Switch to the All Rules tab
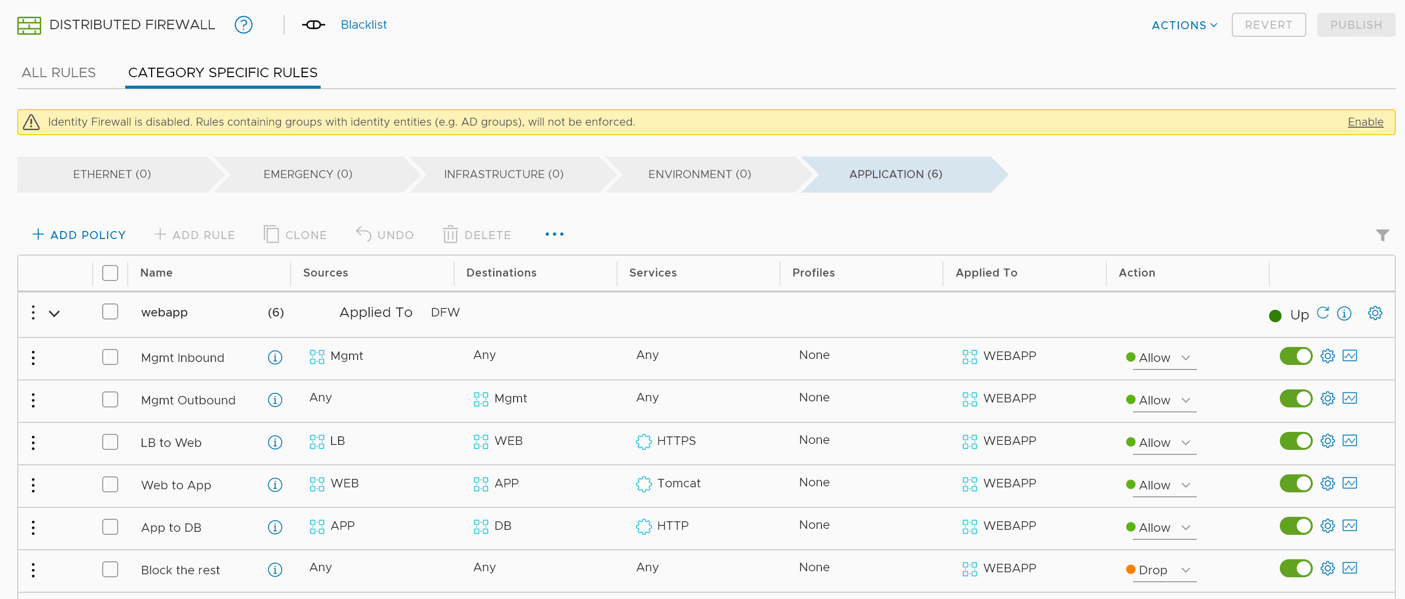The image size is (1405, 599). click(x=59, y=73)
